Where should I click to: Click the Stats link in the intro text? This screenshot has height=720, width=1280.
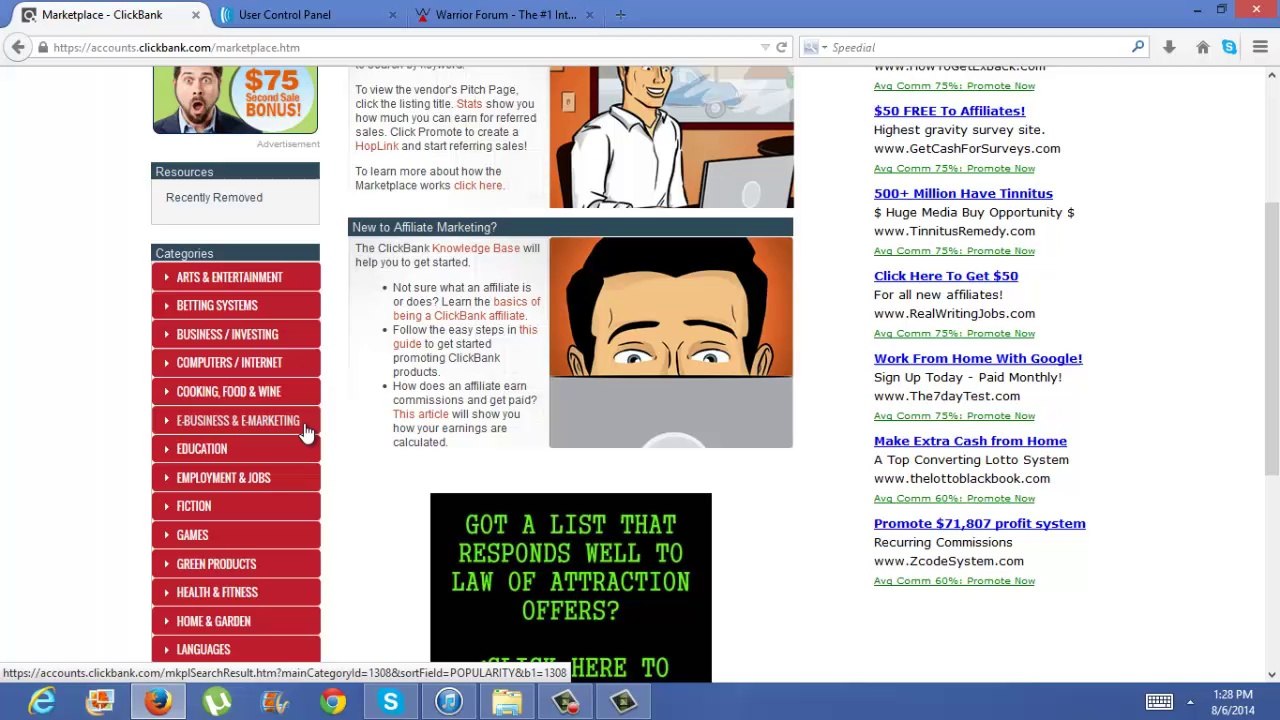469,104
